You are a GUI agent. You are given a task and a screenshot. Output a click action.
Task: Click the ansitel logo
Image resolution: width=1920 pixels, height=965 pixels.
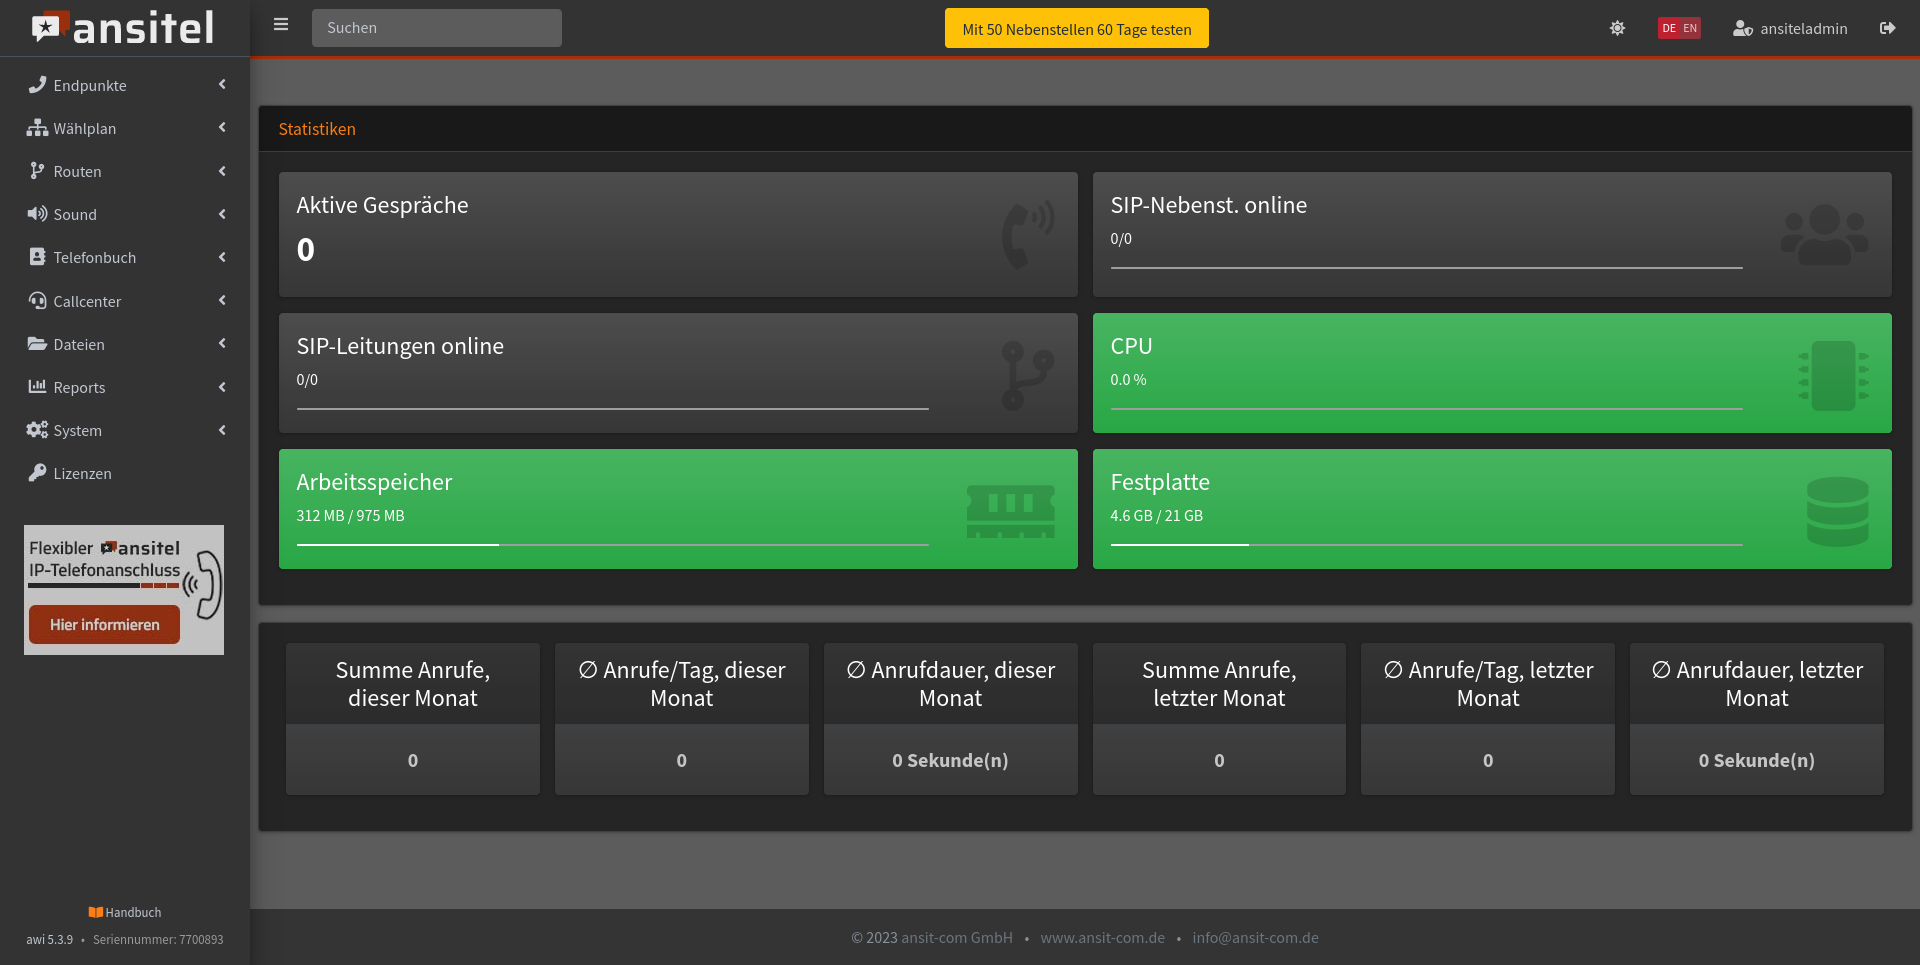(x=123, y=28)
